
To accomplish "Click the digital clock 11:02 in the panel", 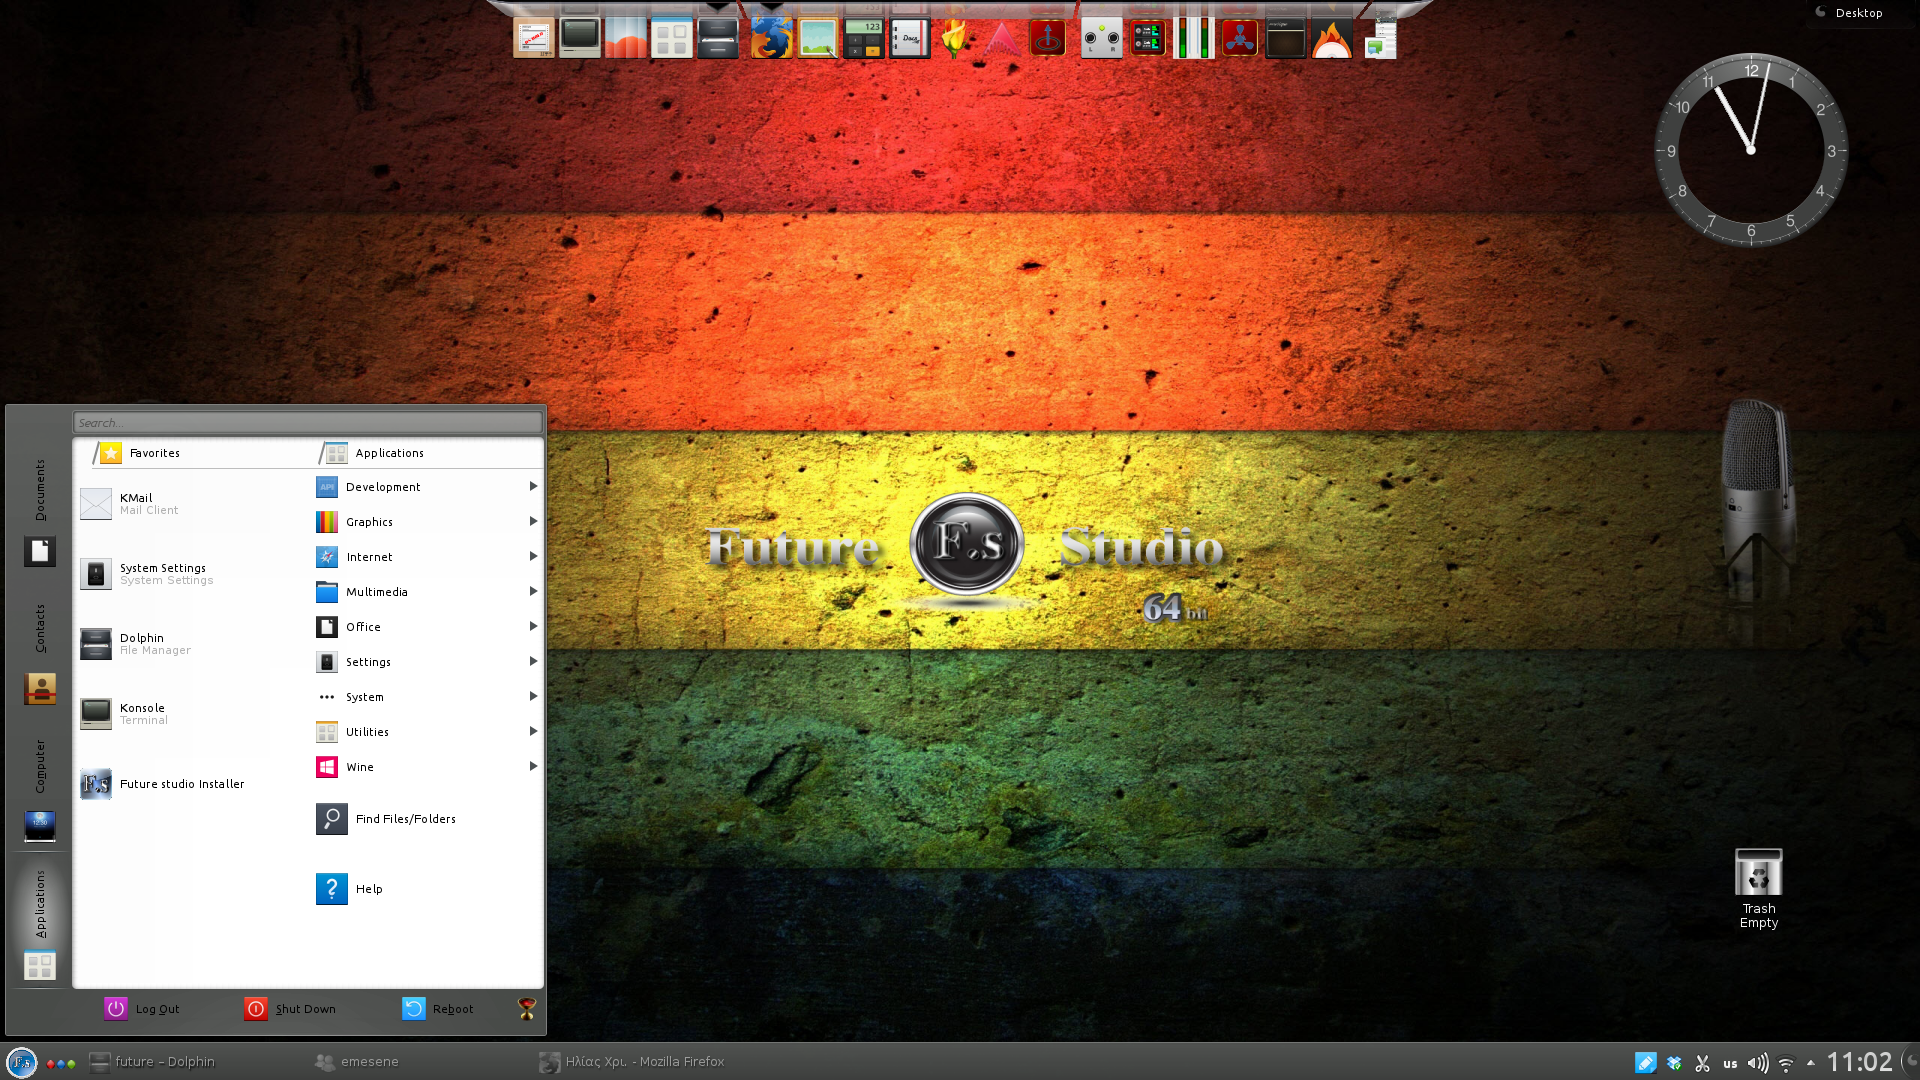I will (1859, 1062).
